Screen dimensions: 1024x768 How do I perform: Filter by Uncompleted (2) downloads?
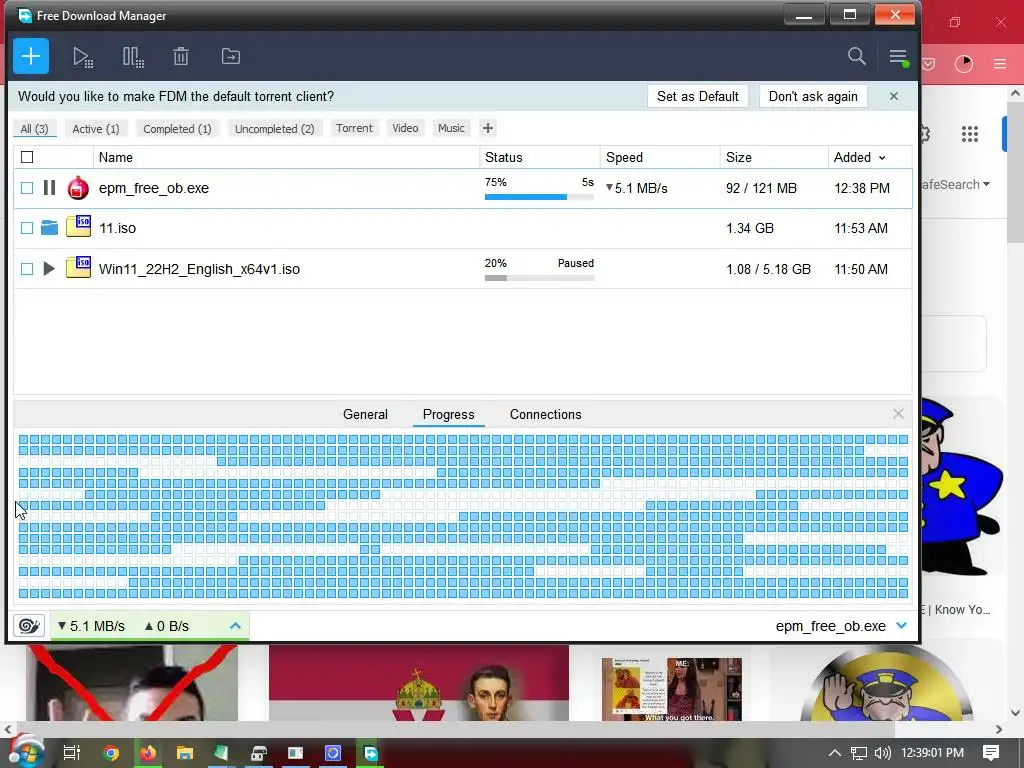[274, 129]
